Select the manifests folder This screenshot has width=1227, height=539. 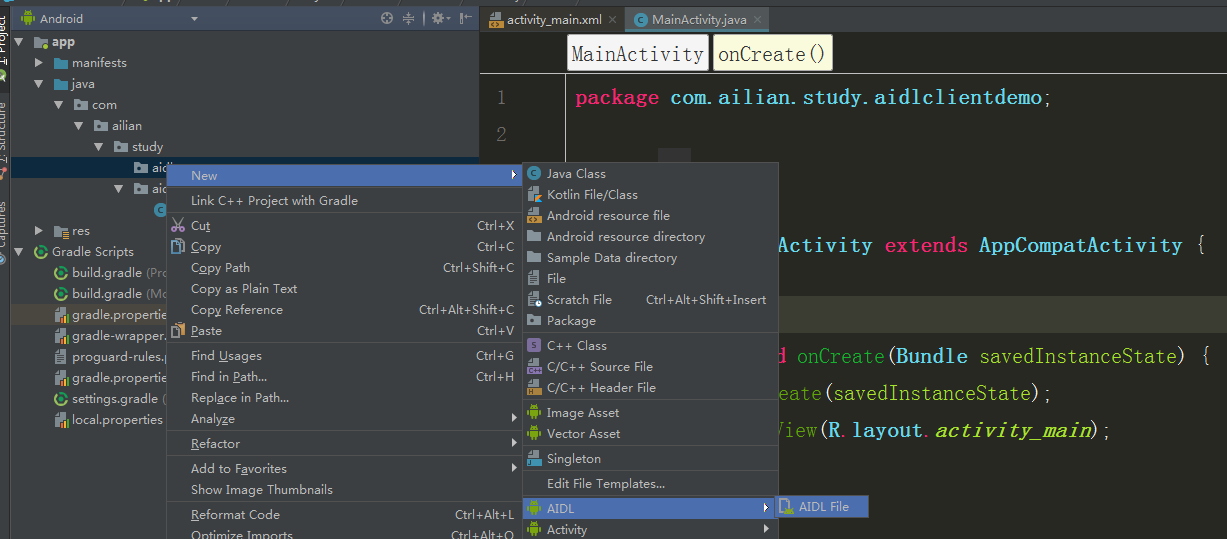click(x=99, y=63)
